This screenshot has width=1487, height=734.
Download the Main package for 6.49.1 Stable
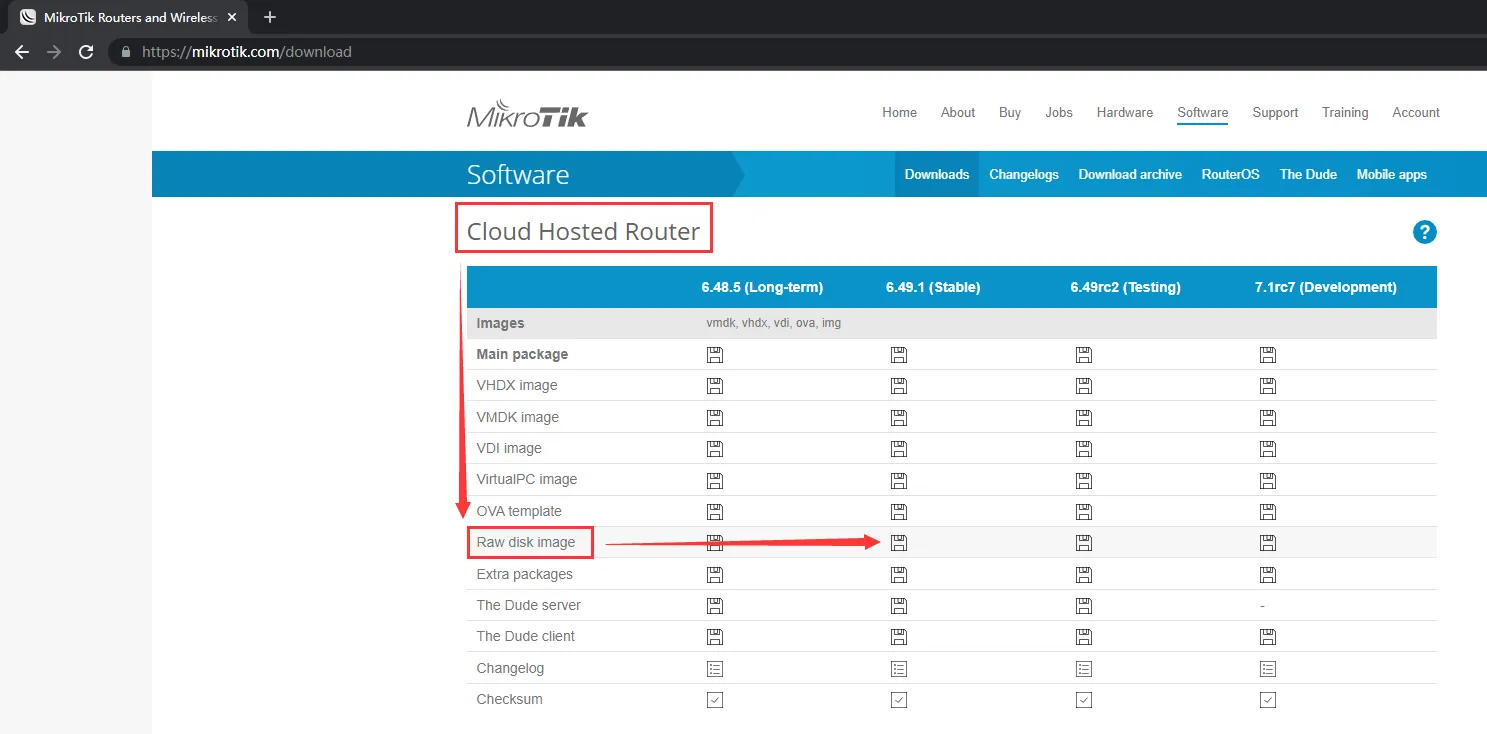click(x=898, y=354)
